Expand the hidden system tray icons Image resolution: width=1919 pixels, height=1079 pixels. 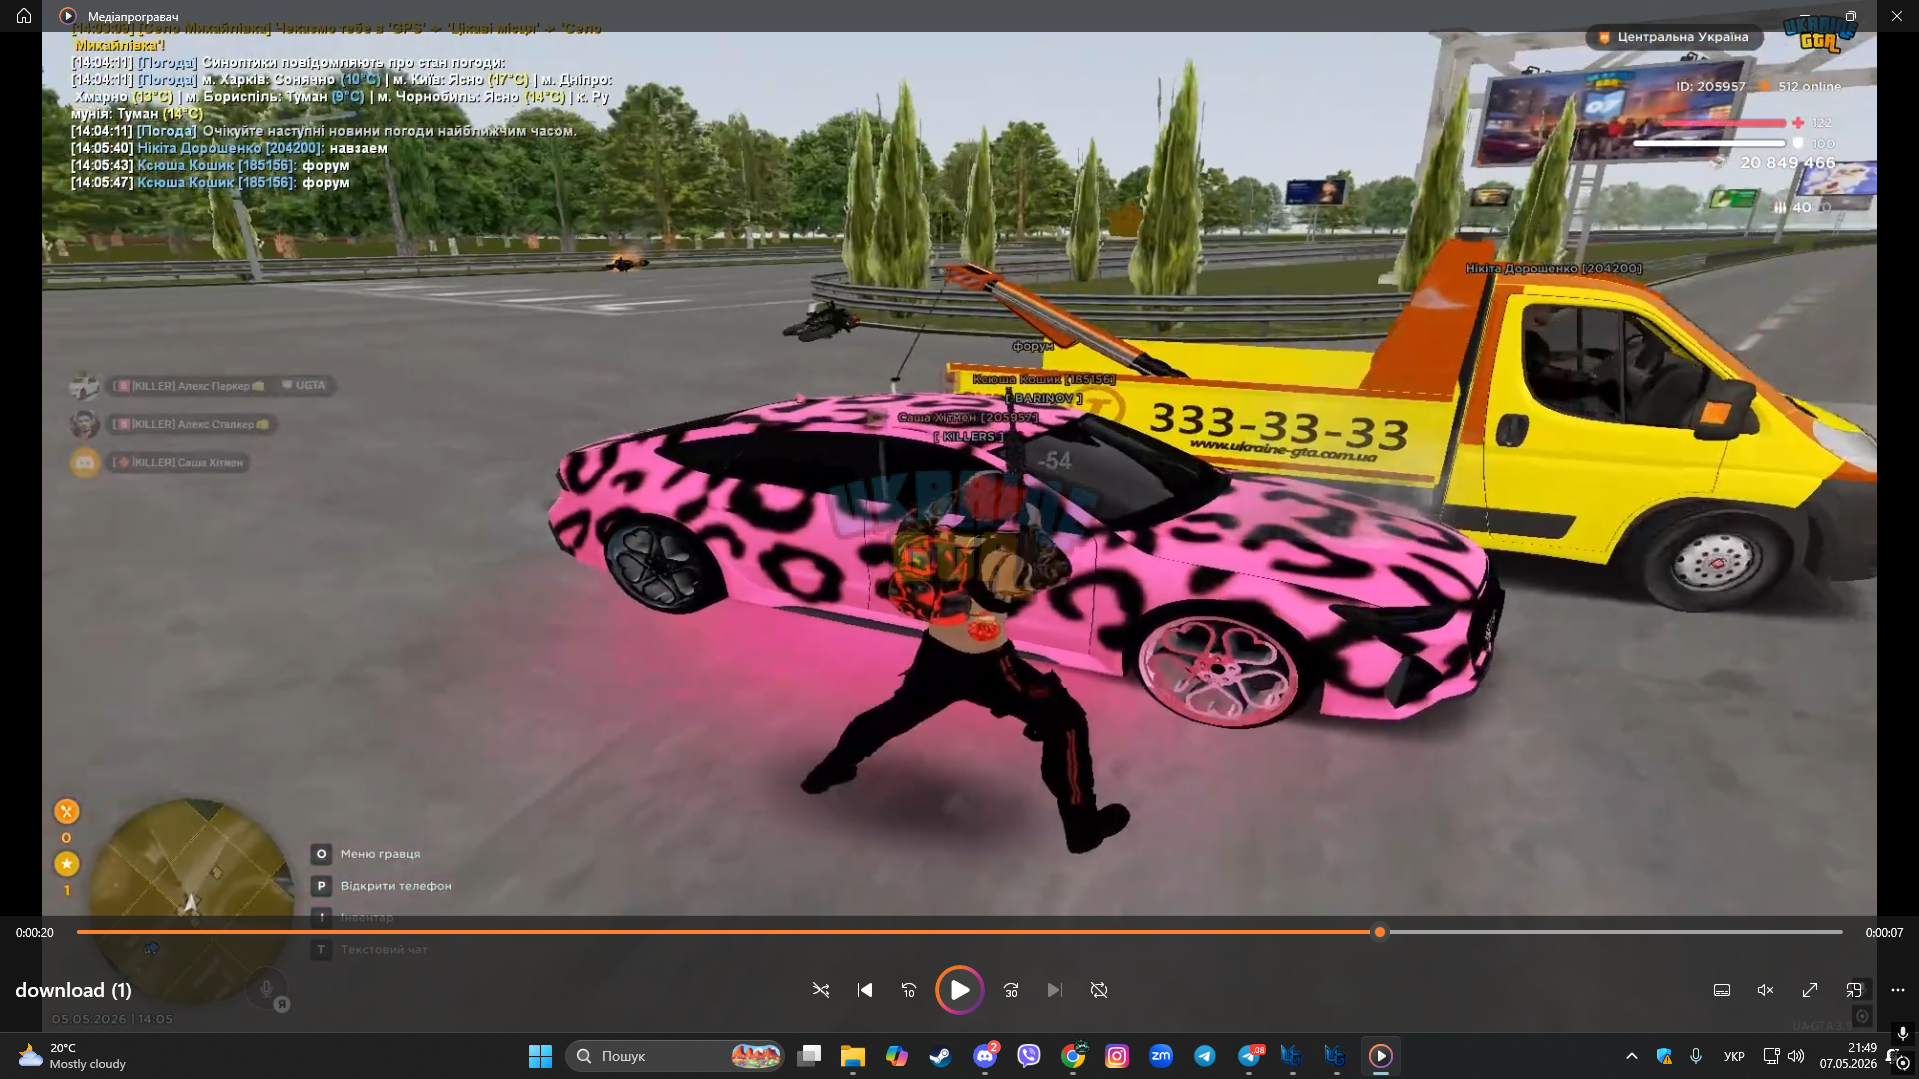1632,1056
